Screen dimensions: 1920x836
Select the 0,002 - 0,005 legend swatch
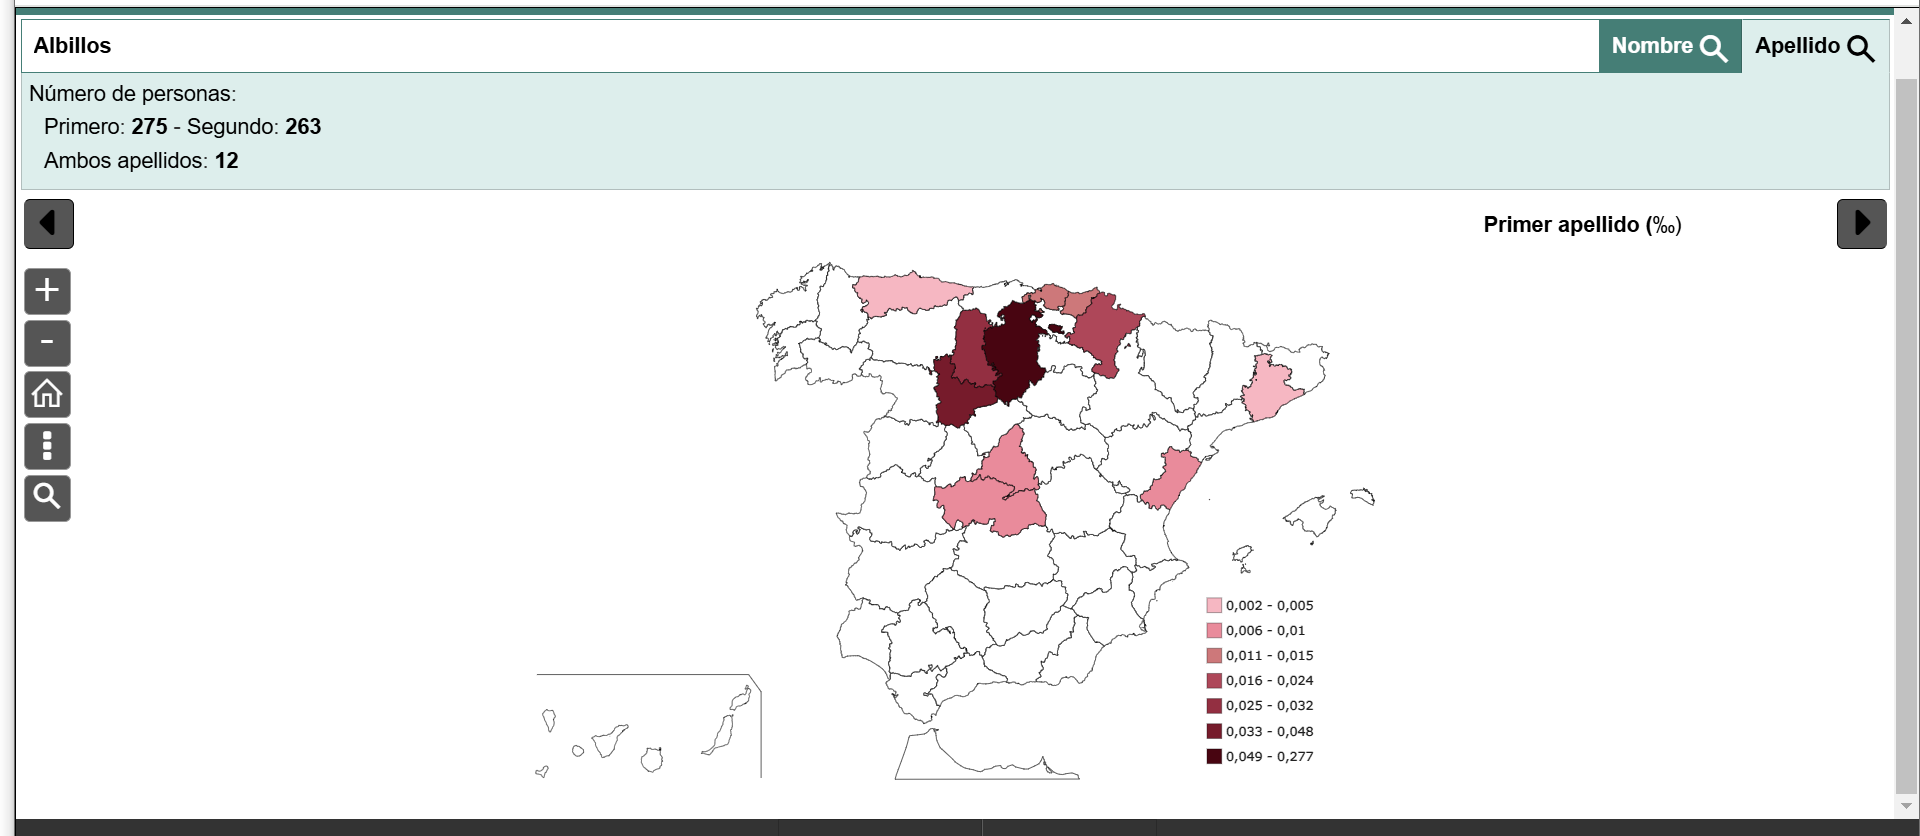click(1214, 605)
